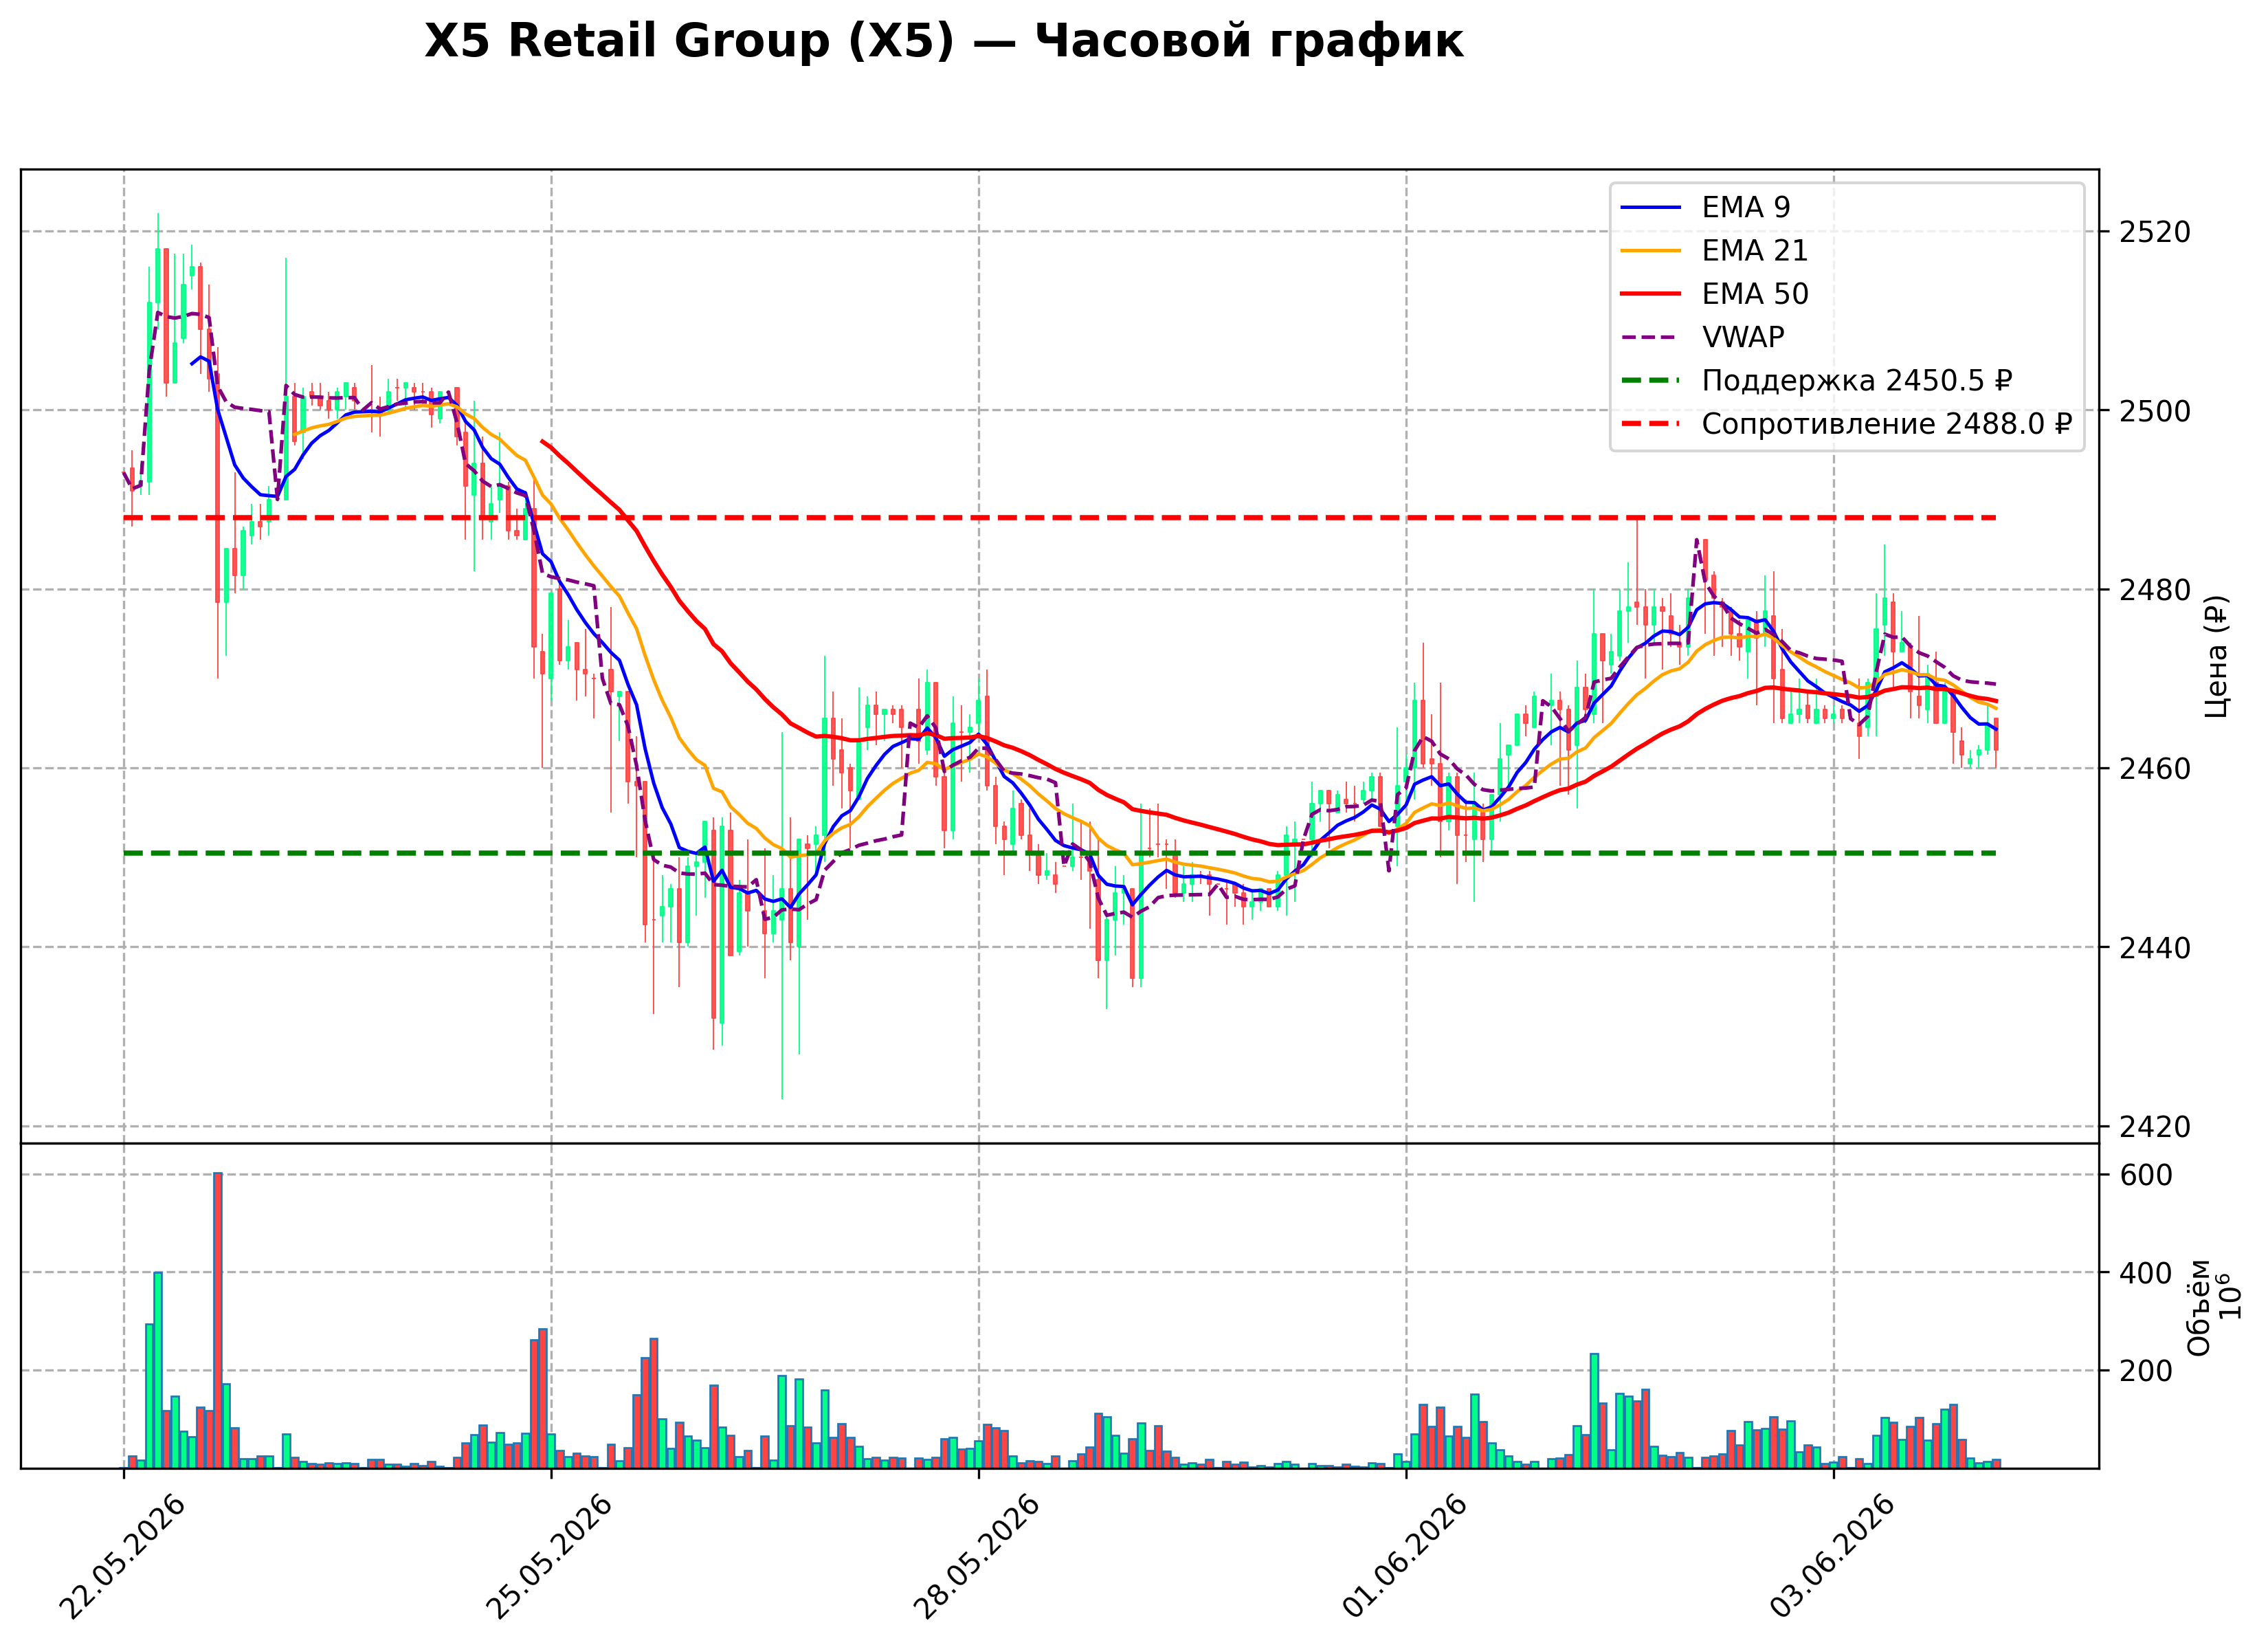The image size is (2268, 1645).
Task: Click the 2500 price axis label
Action: click(2155, 411)
